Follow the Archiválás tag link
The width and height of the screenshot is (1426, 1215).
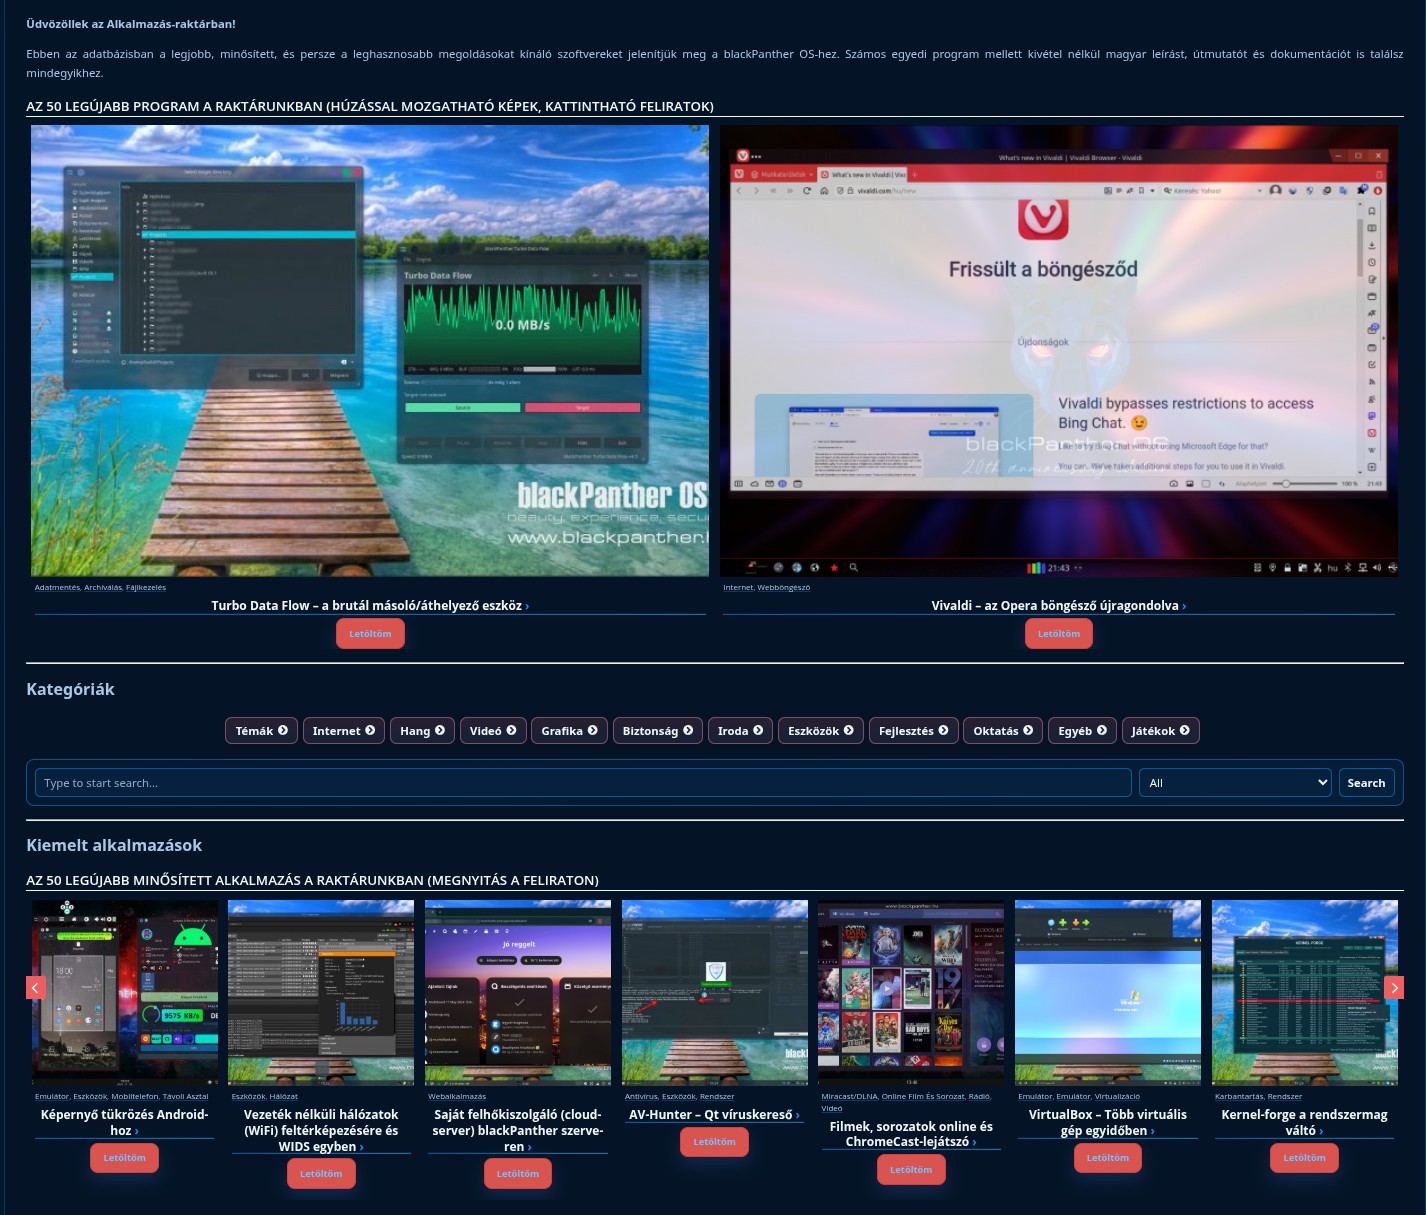click(103, 588)
